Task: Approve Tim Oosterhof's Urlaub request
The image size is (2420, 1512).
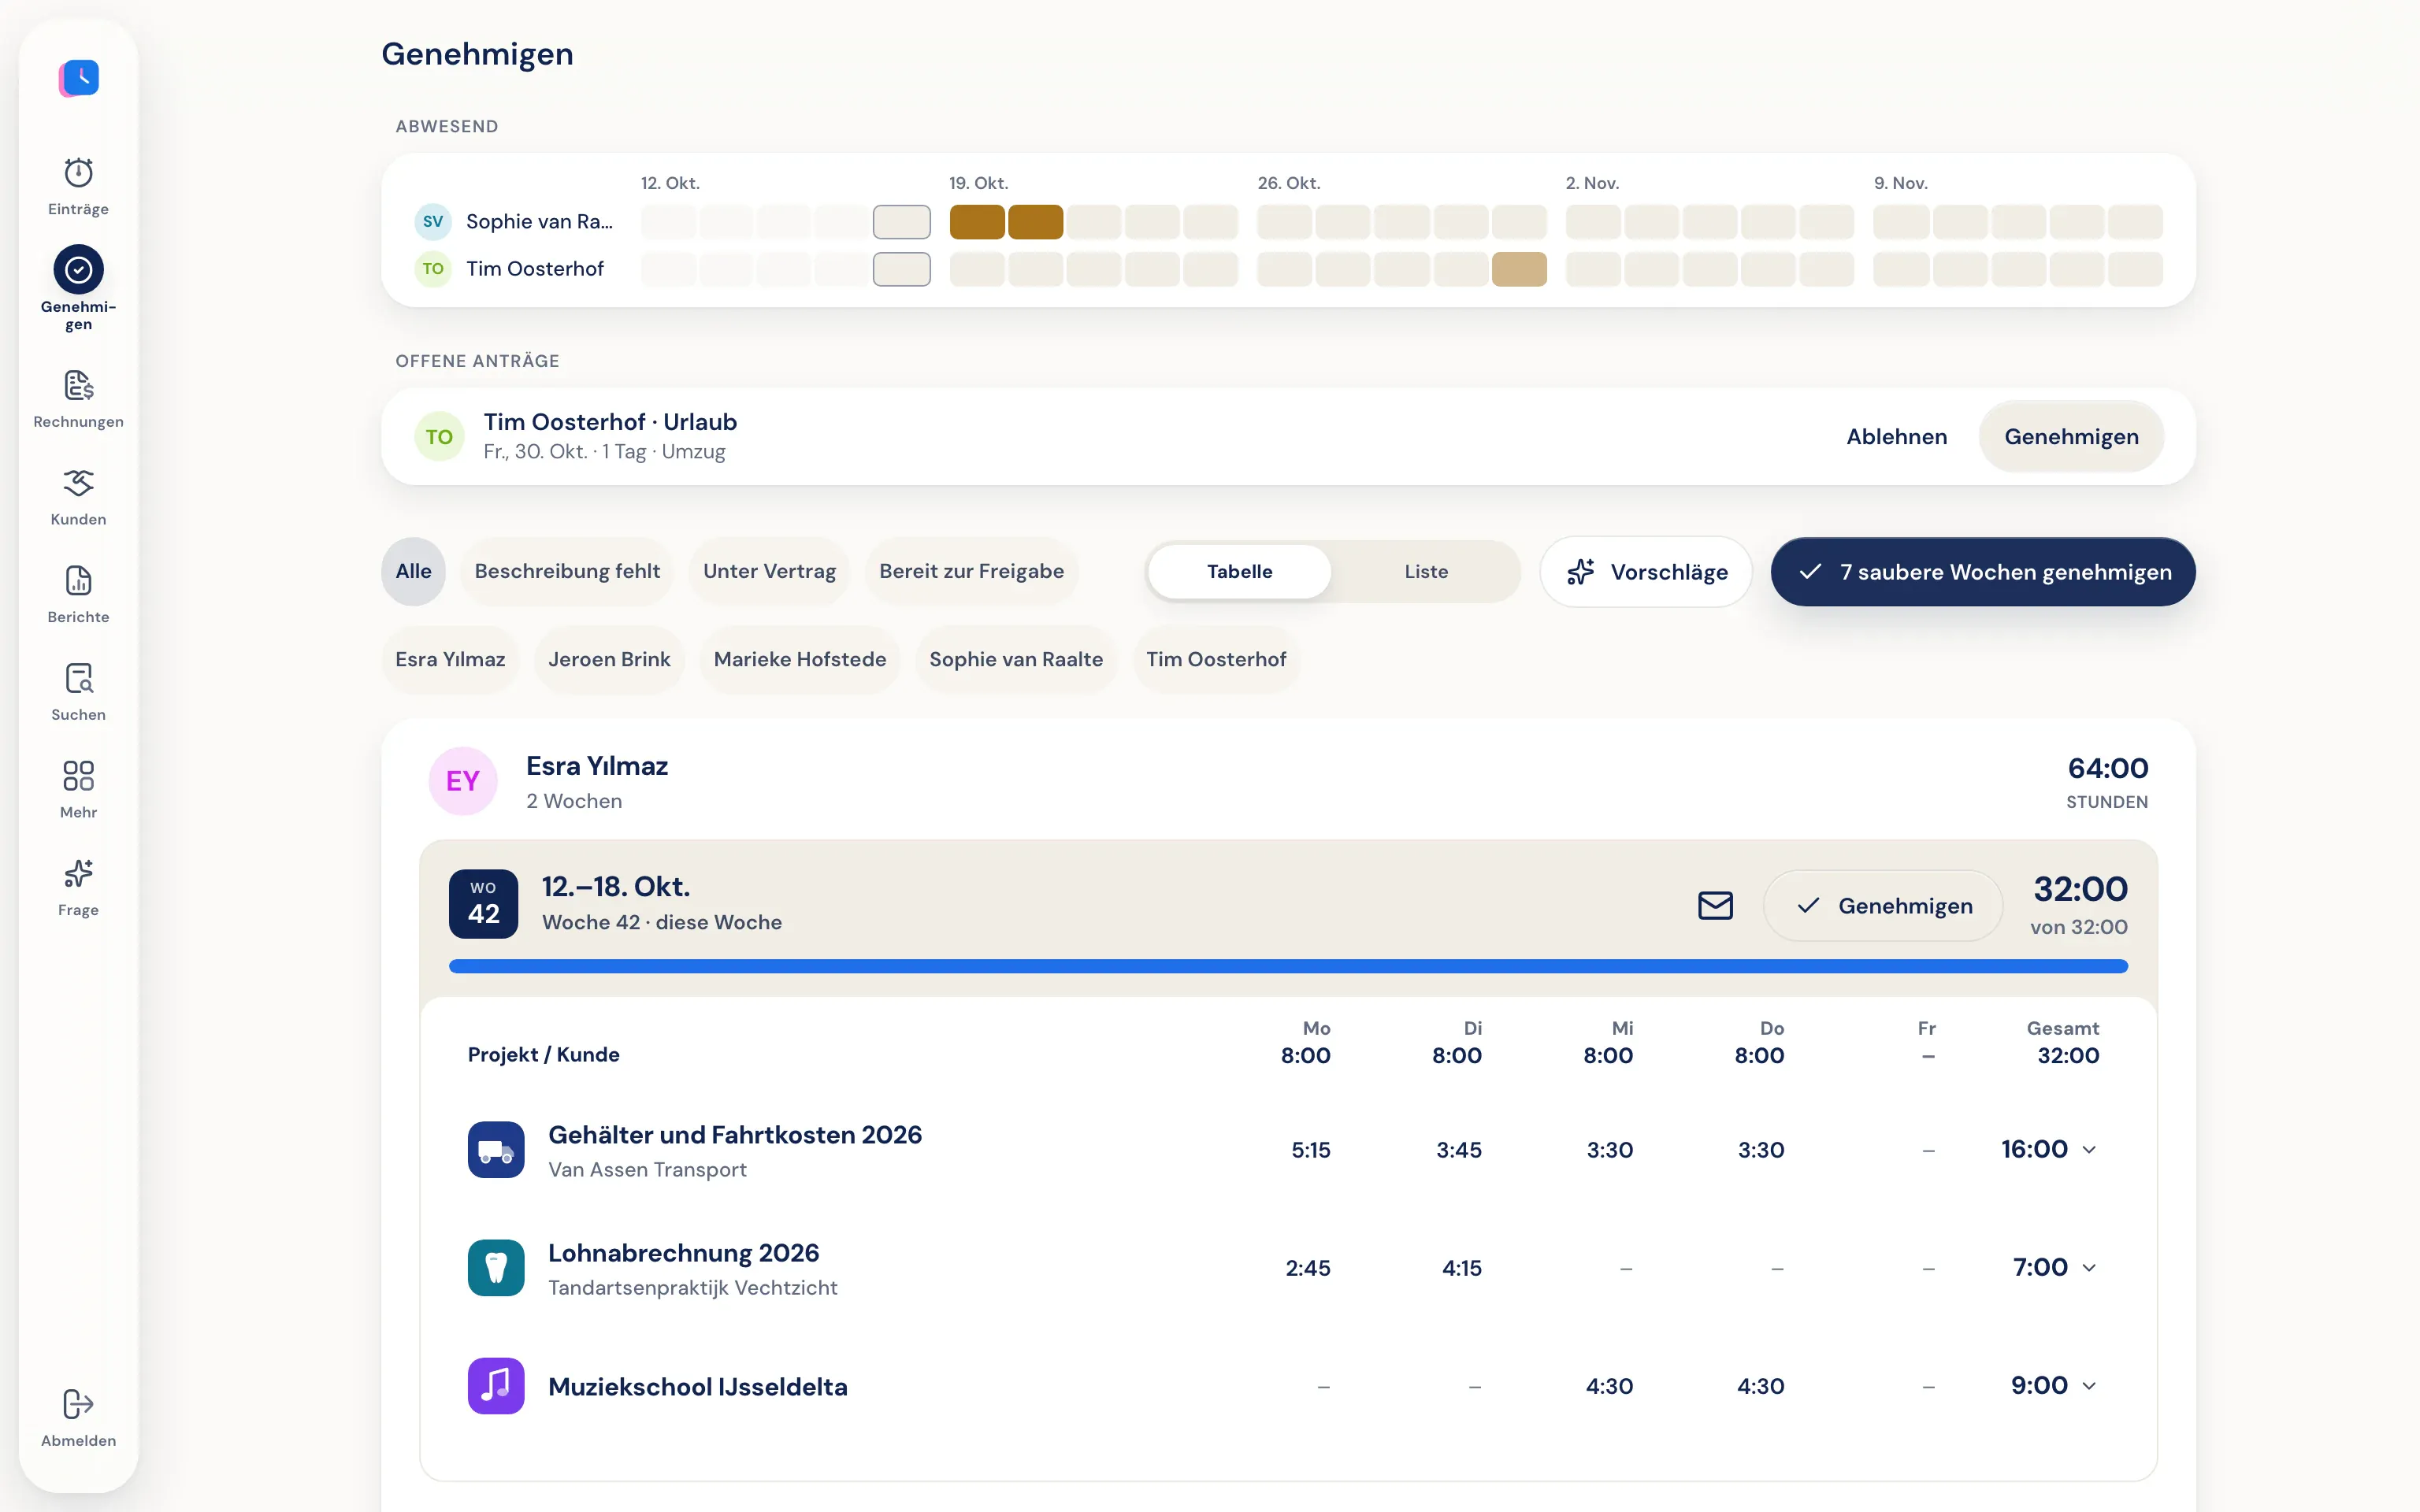Action: [2071, 436]
